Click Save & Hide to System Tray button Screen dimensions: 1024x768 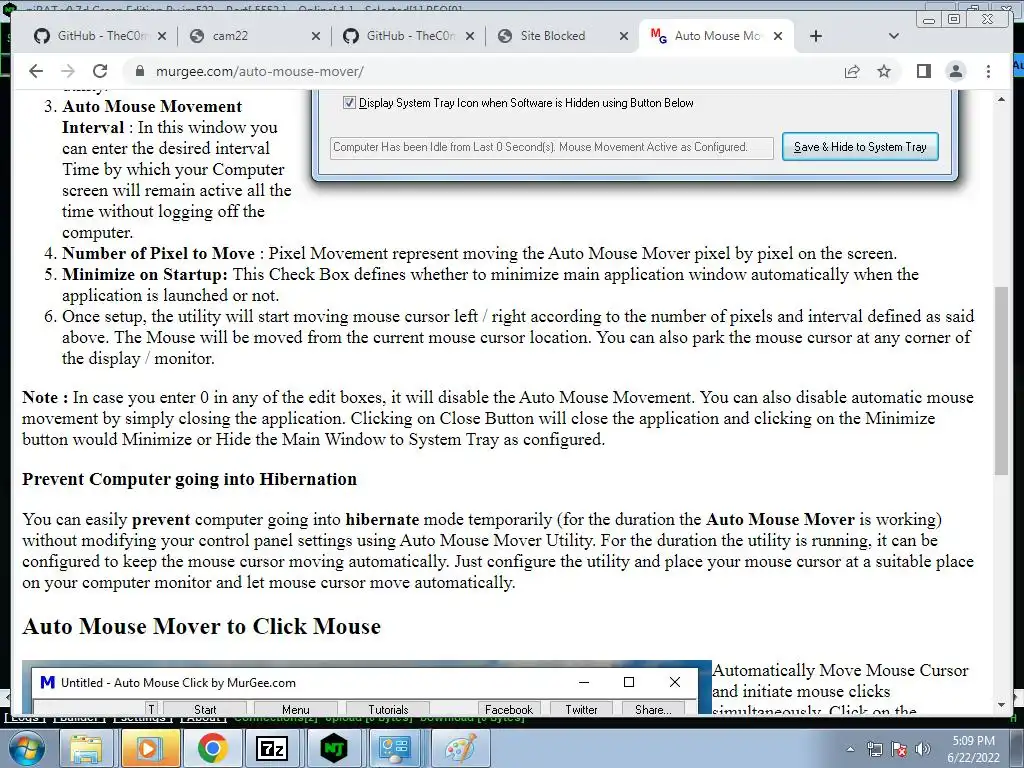[860, 147]
